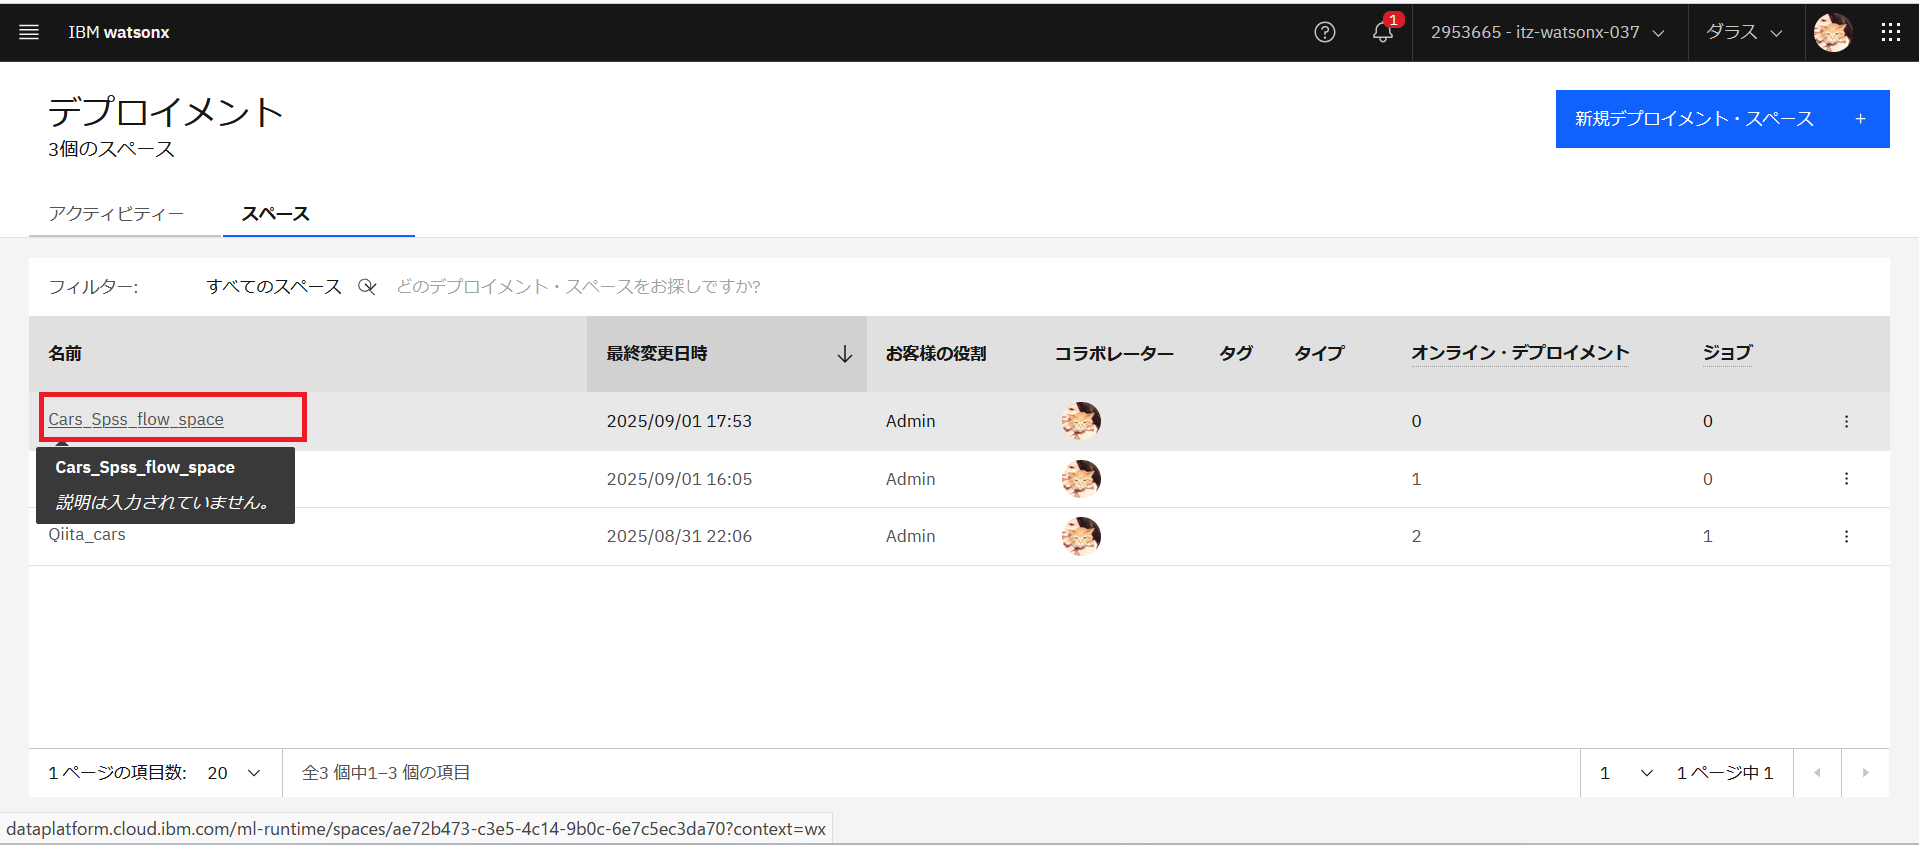Image resolution: width=1919 pixels, height=845 pixels.
Task: Sort by 名前 column header
Action: pyautogui.click(x=65, y=354)
